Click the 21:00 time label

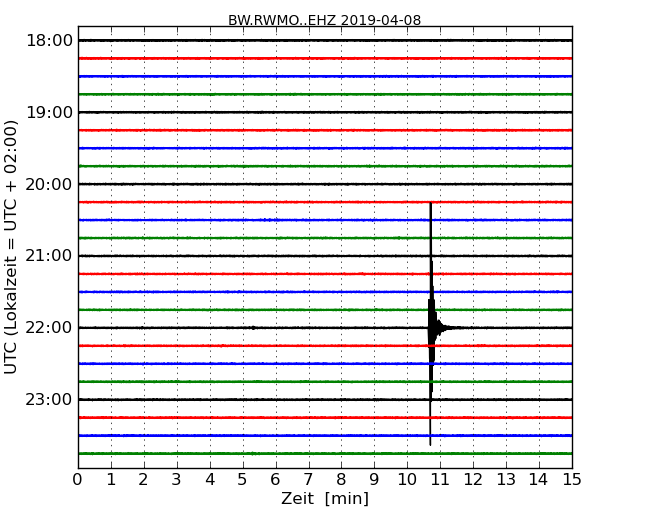49,256
